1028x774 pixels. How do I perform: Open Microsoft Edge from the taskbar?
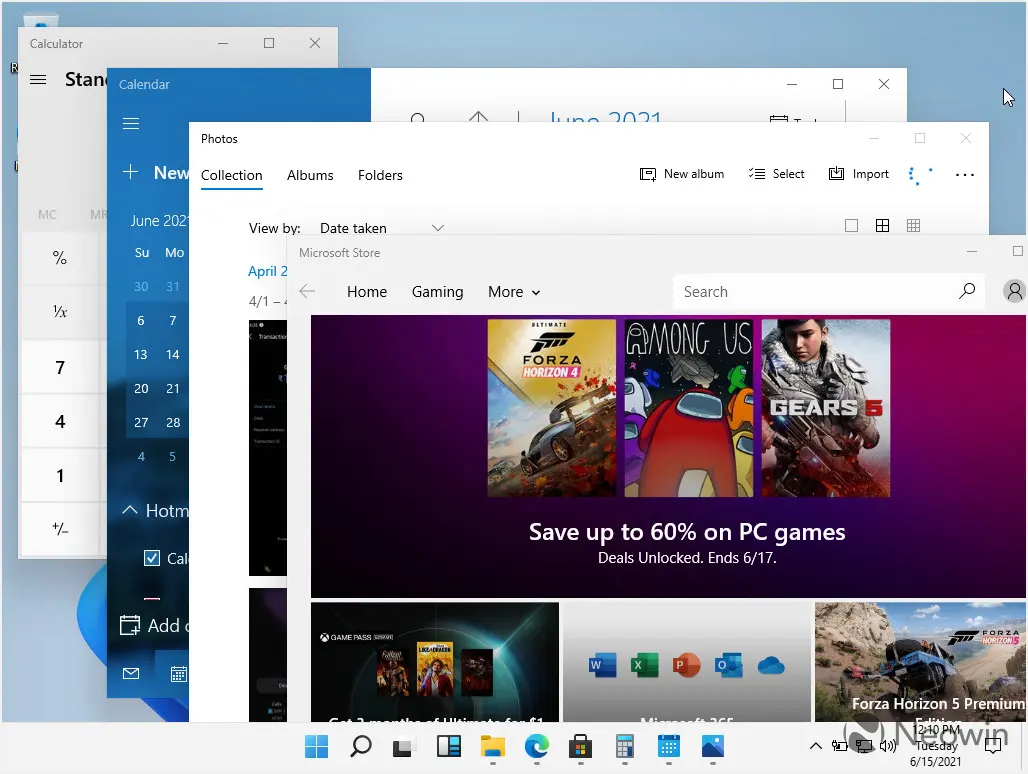coord(536,747)
